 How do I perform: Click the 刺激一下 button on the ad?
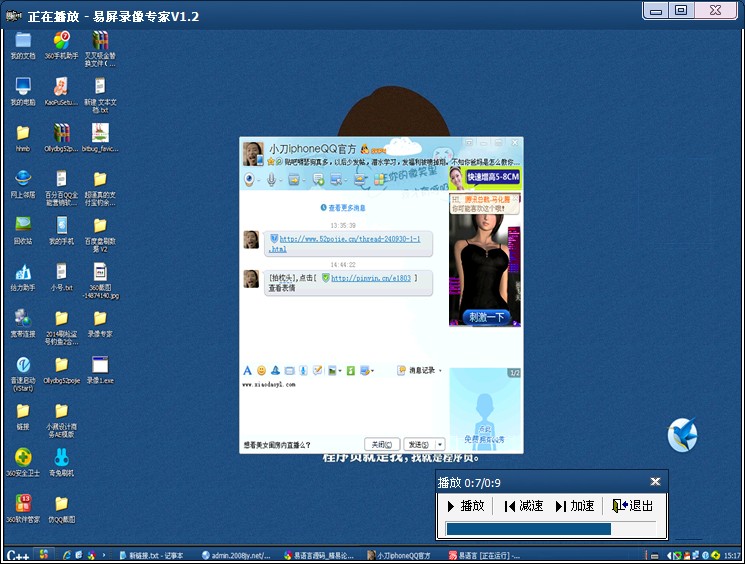(x=486, y=317)
